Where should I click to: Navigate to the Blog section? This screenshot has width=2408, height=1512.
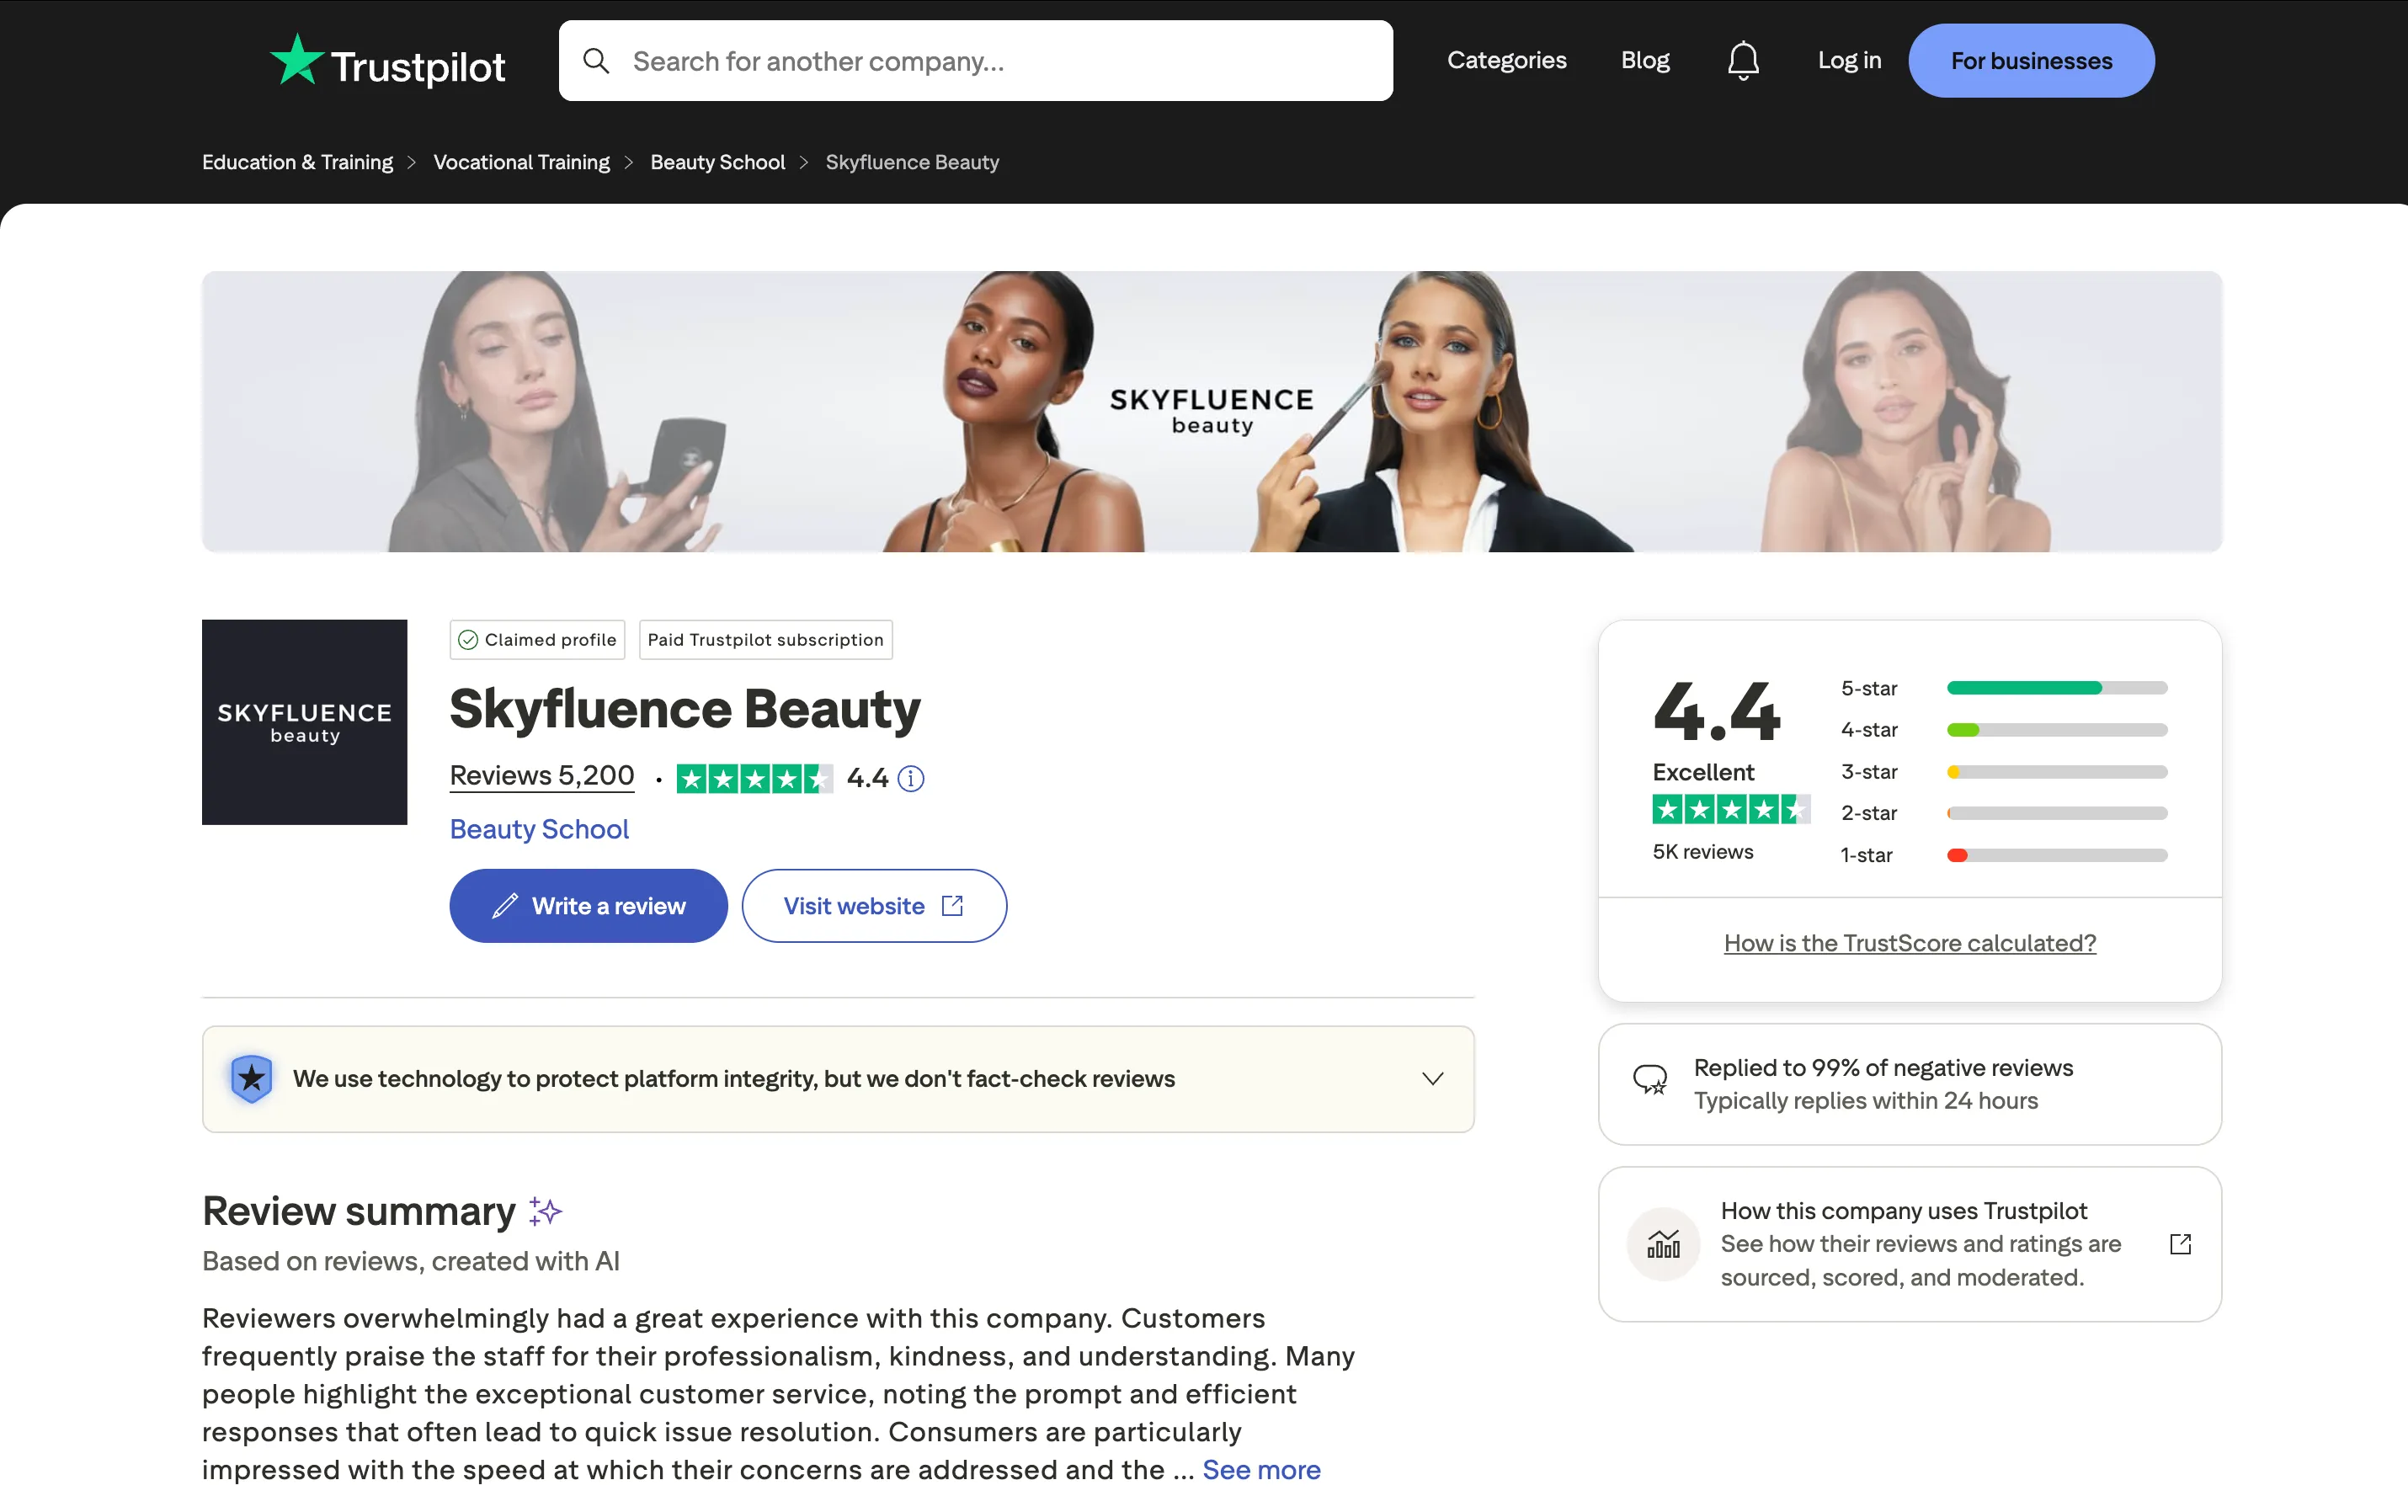(x=1645, y=60)
